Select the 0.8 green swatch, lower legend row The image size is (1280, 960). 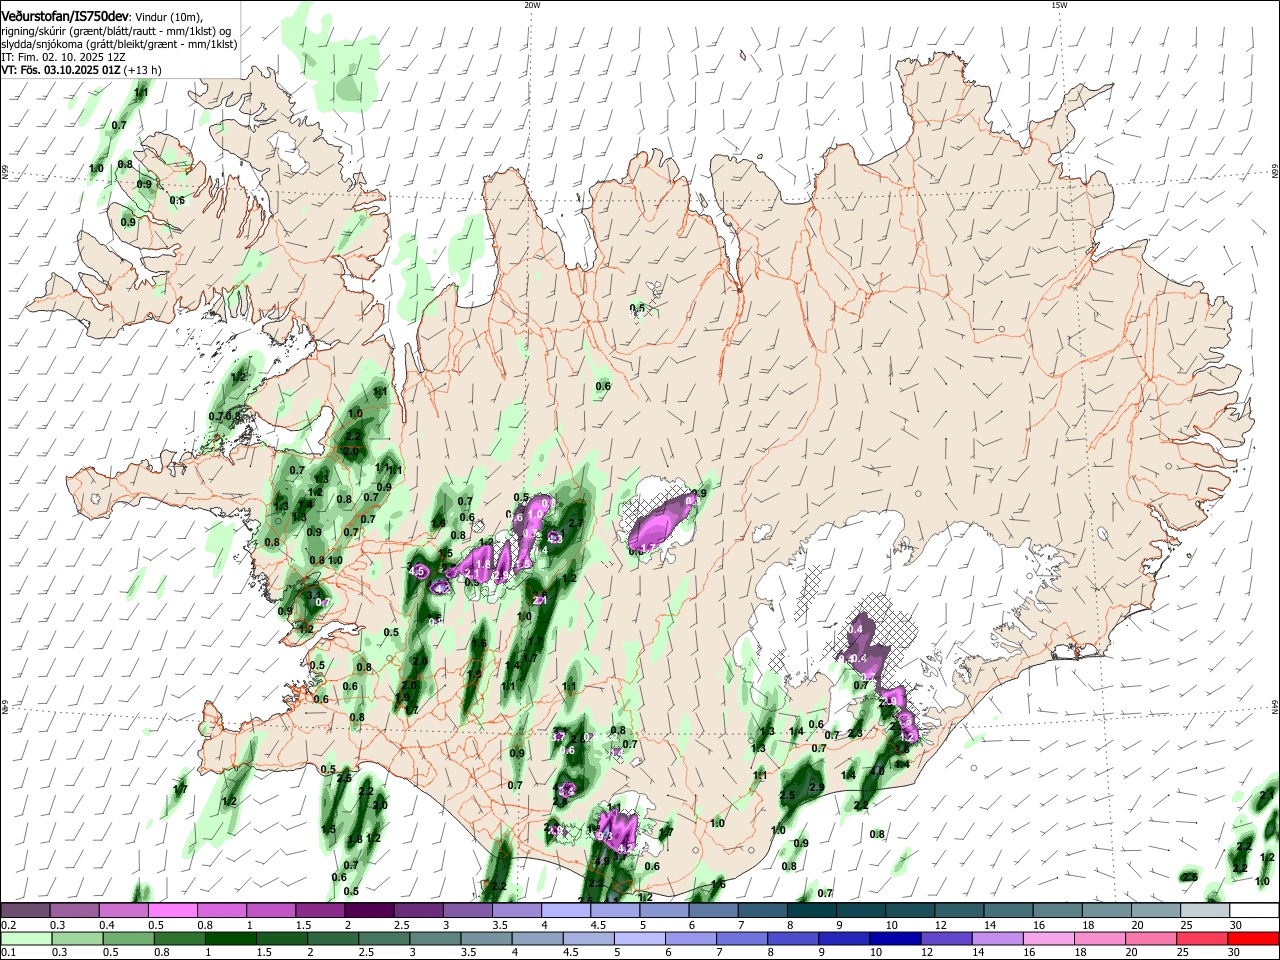(x=180, y=938)
